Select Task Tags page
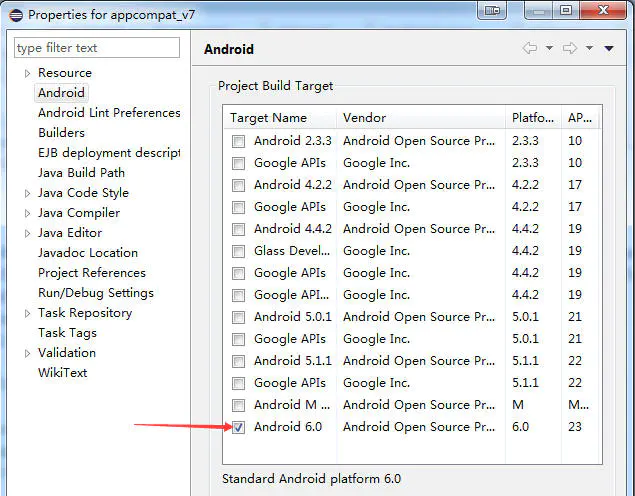The width and height of the screenshot is (635, 496). click(67, 333)
